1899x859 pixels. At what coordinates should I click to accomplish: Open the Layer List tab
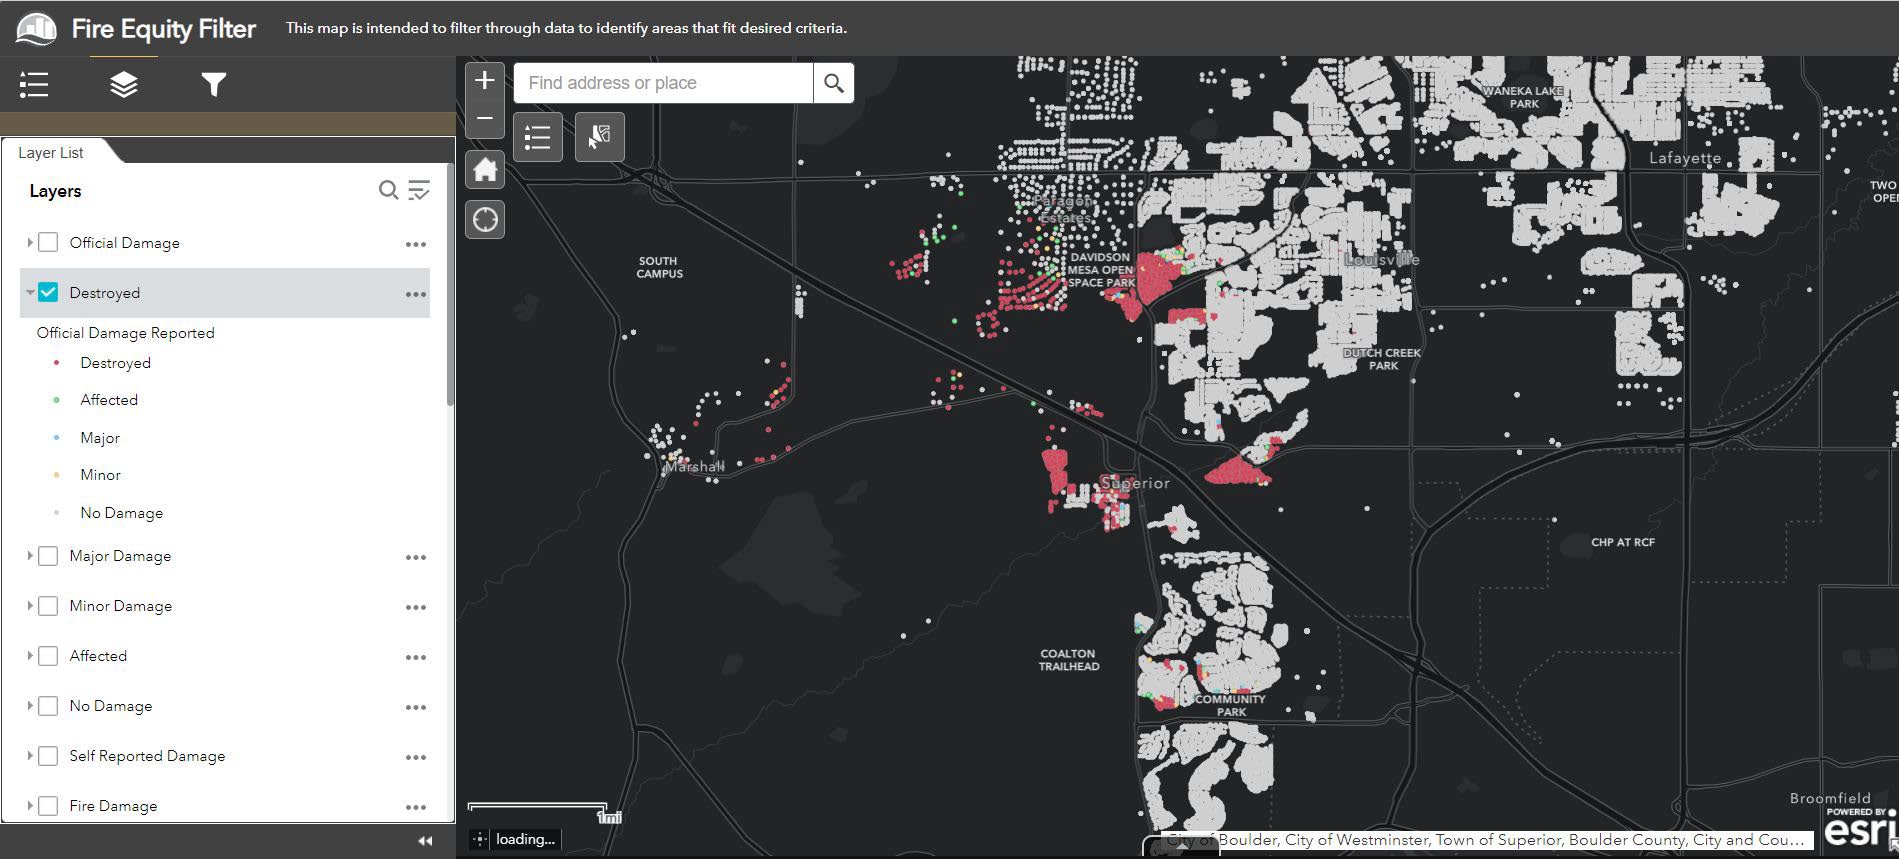pyautogui.click(x=51, y=153)
